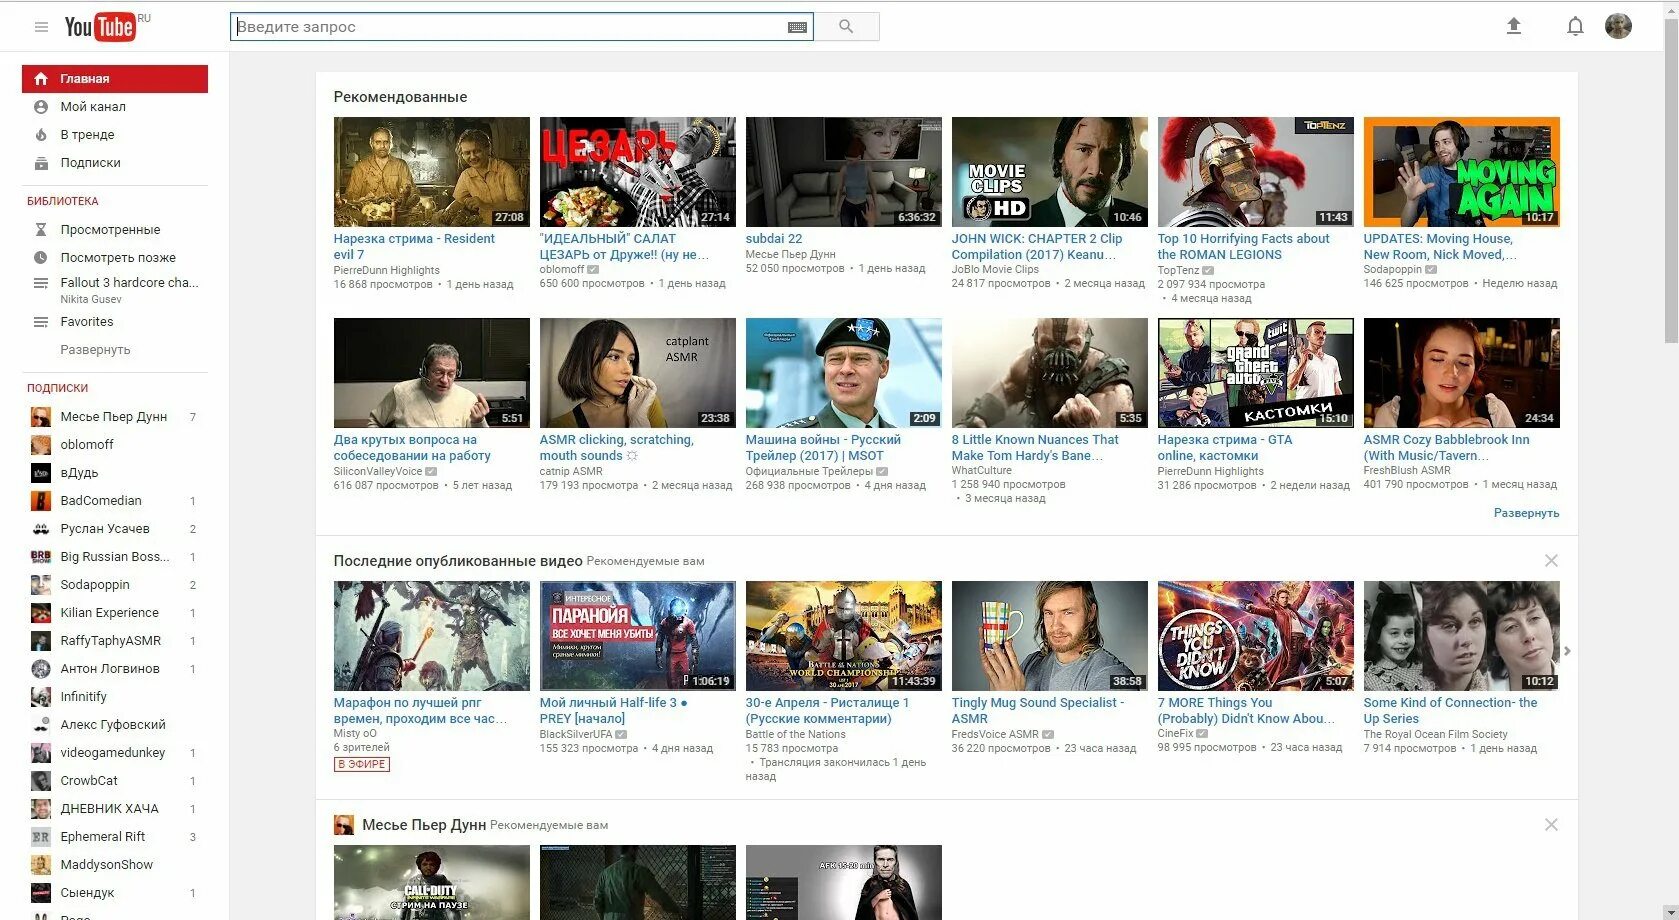Viewport: 1679px width, 920px height.
Task: Open вДудь channel icon
Action: [x=41, y=473]
